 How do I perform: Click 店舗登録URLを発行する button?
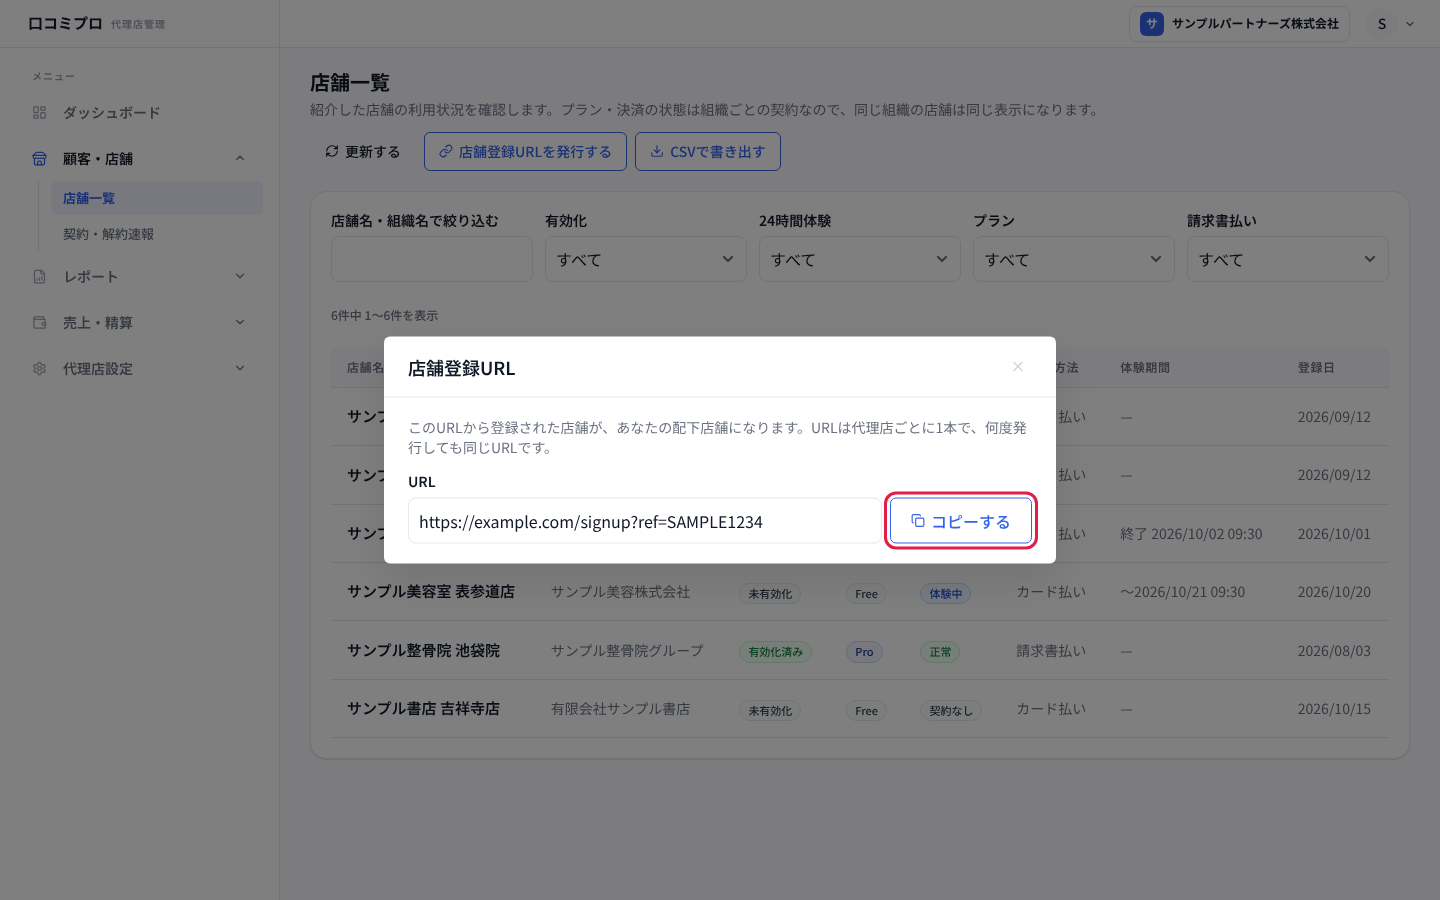click(x=525, y=152)
